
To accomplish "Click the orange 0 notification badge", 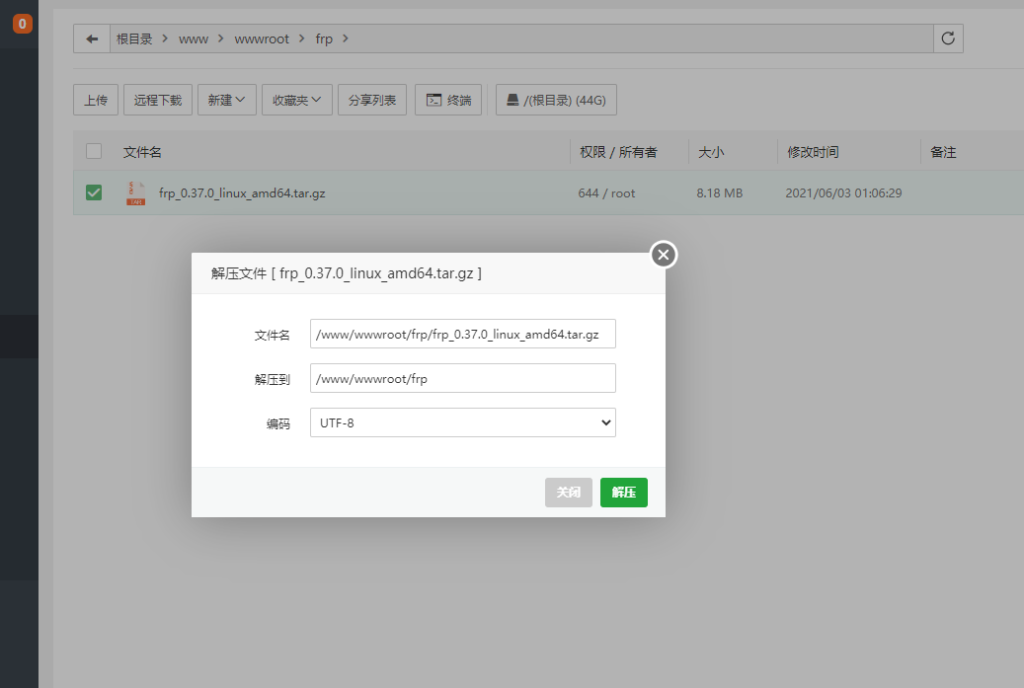I will point(22,24).
